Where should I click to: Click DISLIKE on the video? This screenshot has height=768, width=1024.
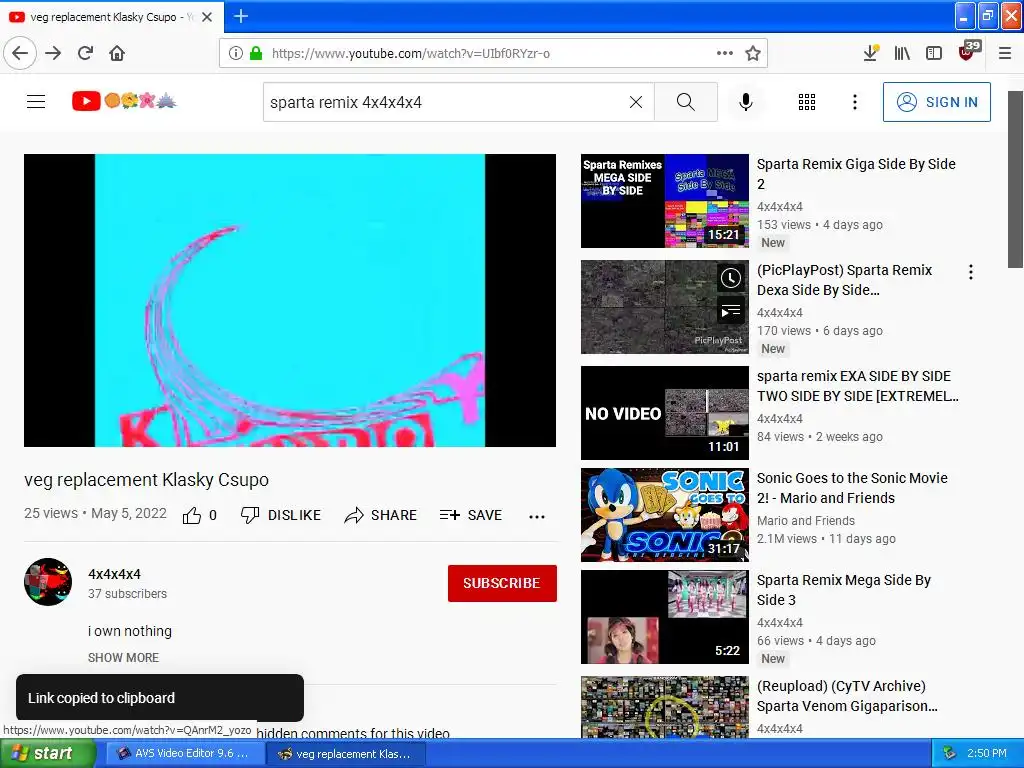click(281, 515)
